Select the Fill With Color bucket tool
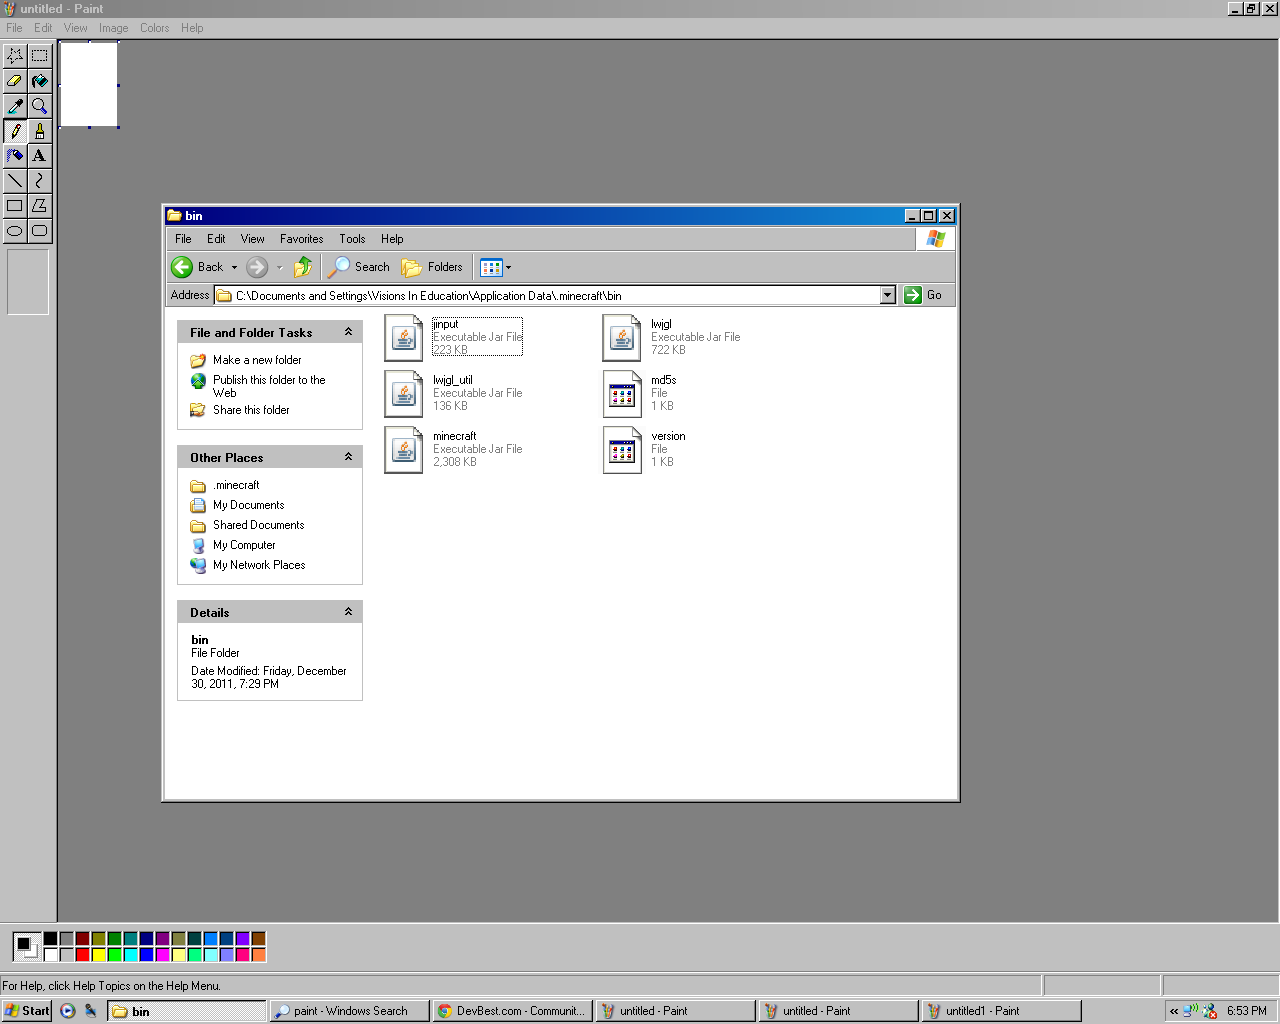The image size is (1280, 1024). pyautogui.click(x=39, y=81)
